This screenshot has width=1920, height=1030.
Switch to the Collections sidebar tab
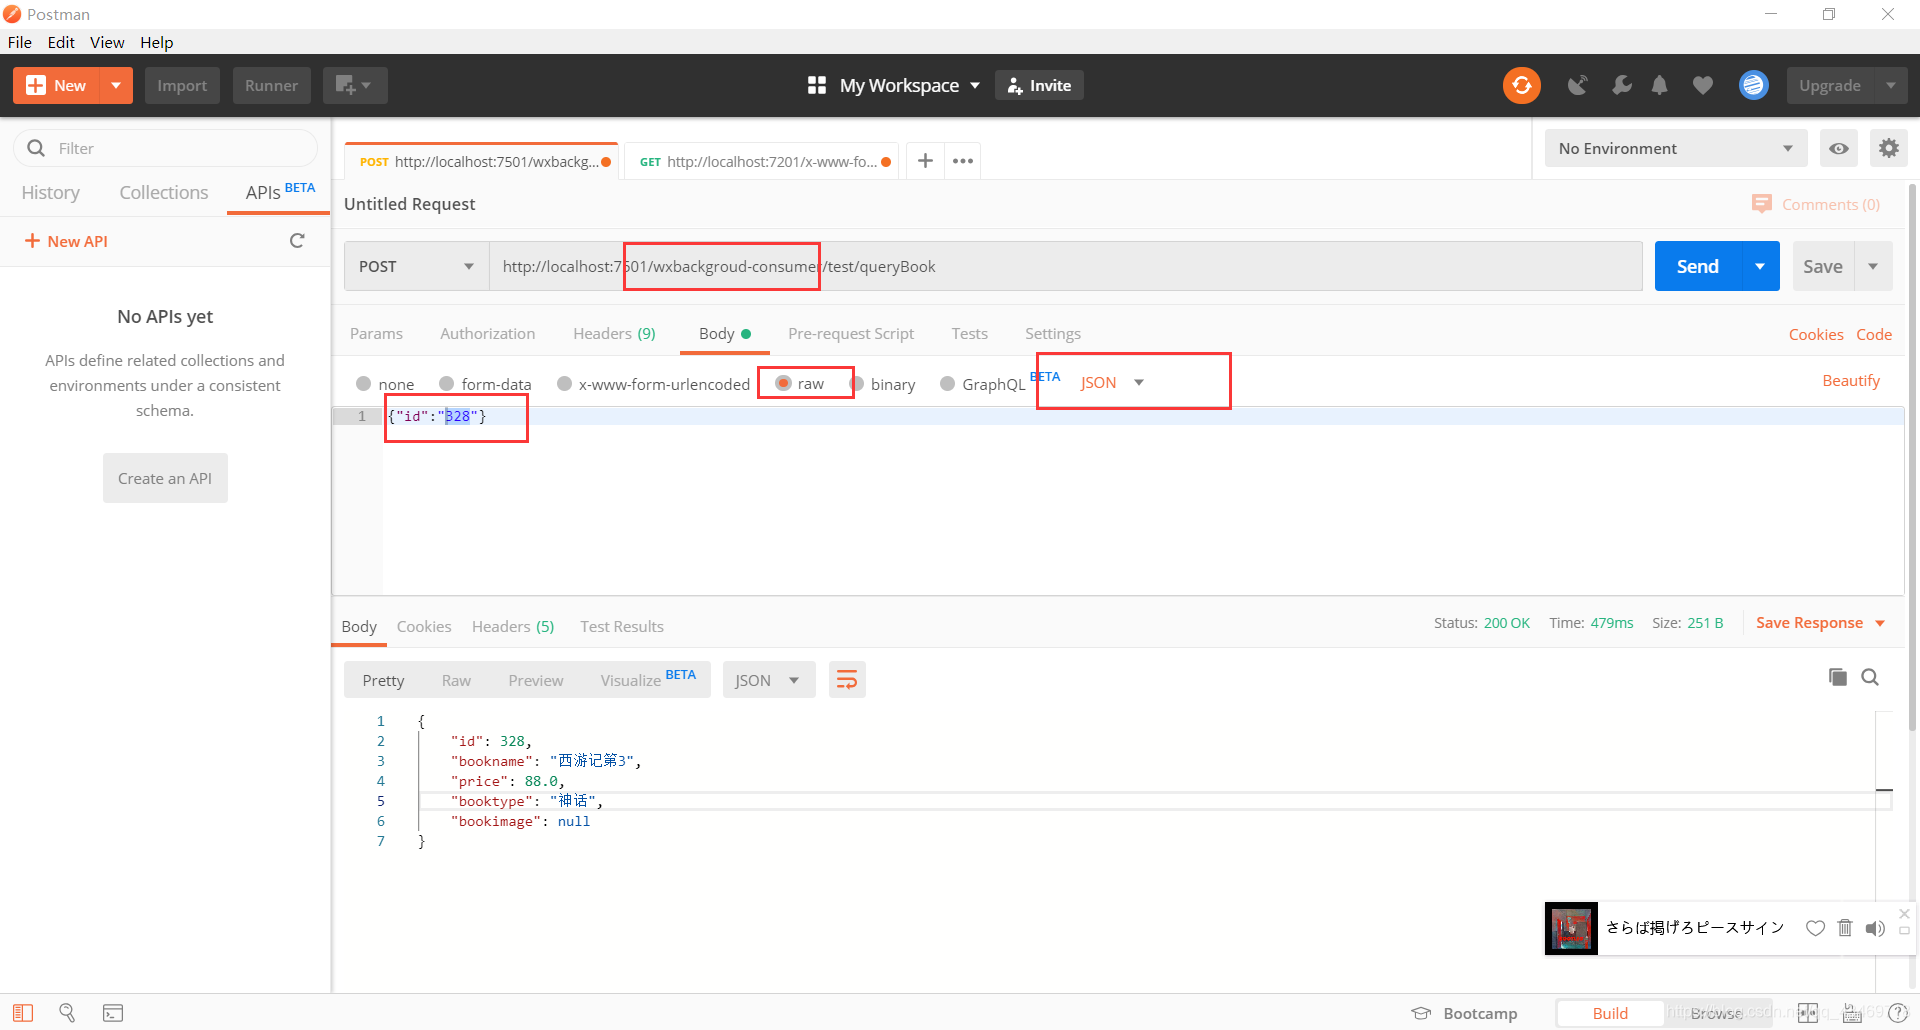(x=164, y=192)
